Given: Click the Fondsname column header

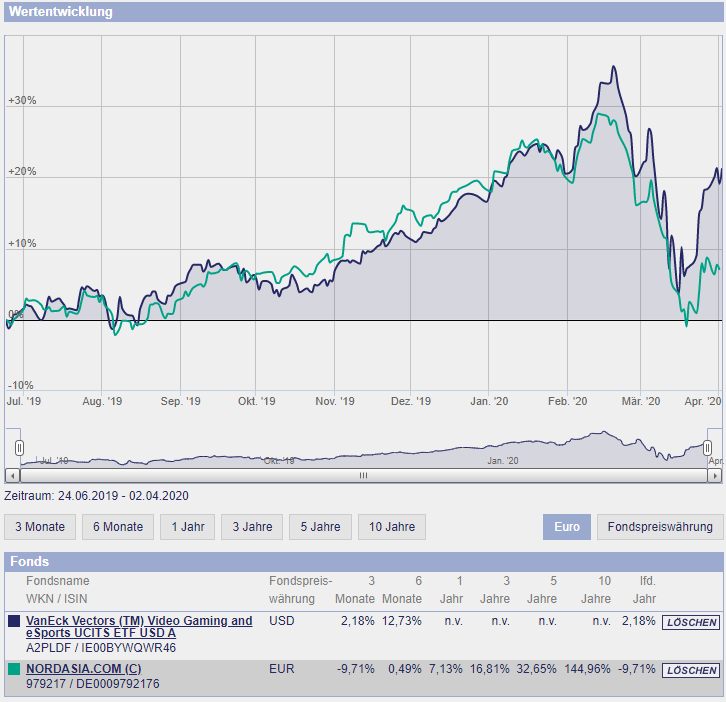Looking at the screenshot, I should click(x=57, y=581).
